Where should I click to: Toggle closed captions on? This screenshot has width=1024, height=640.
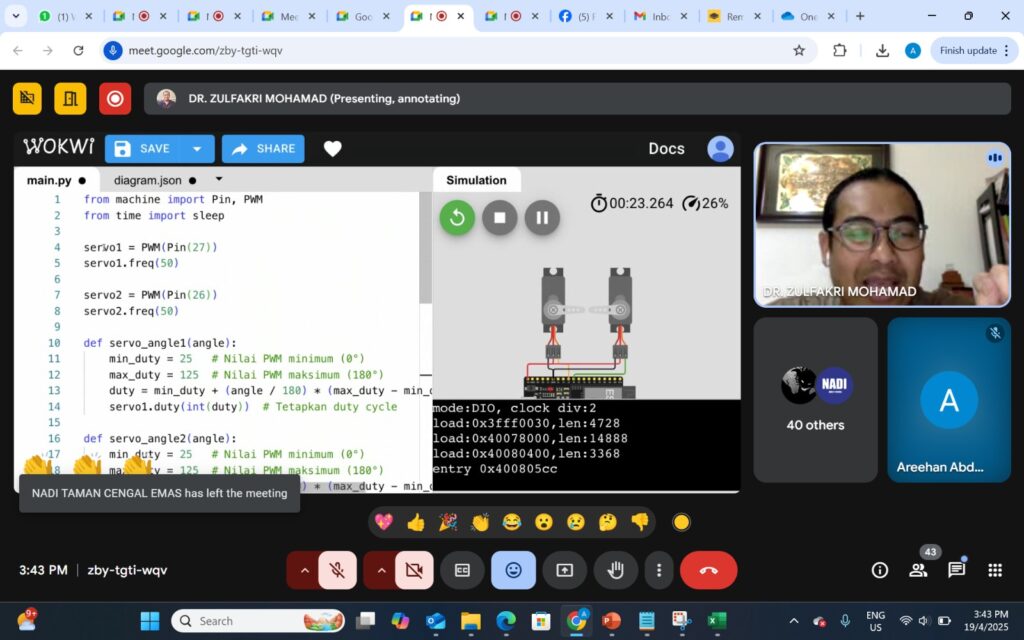462,570
